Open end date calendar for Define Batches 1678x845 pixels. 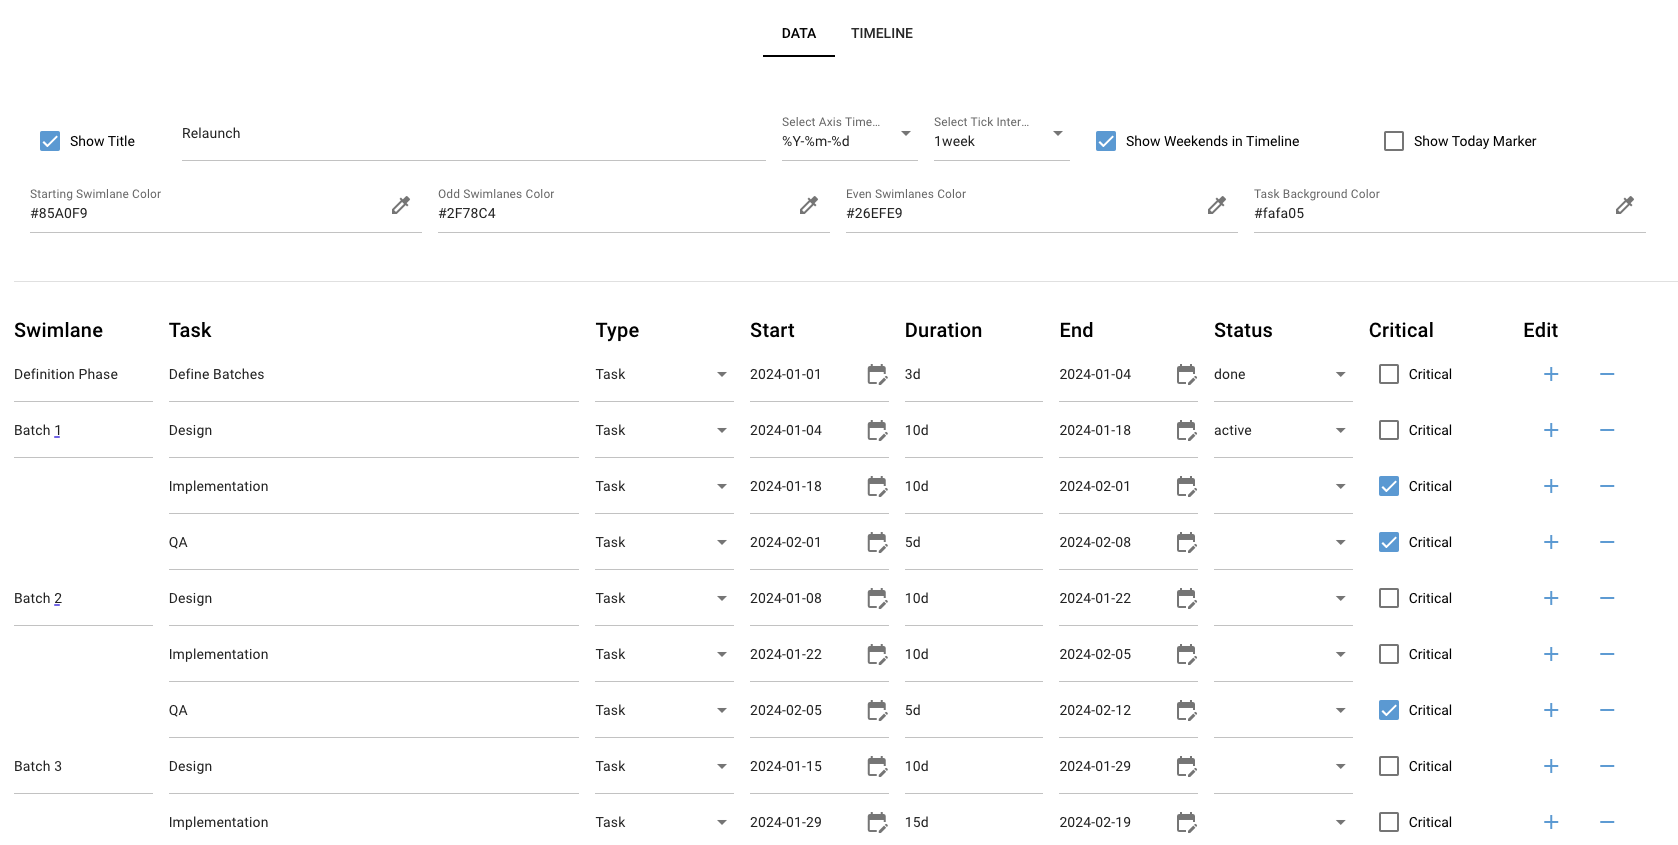click(1186, 375)
